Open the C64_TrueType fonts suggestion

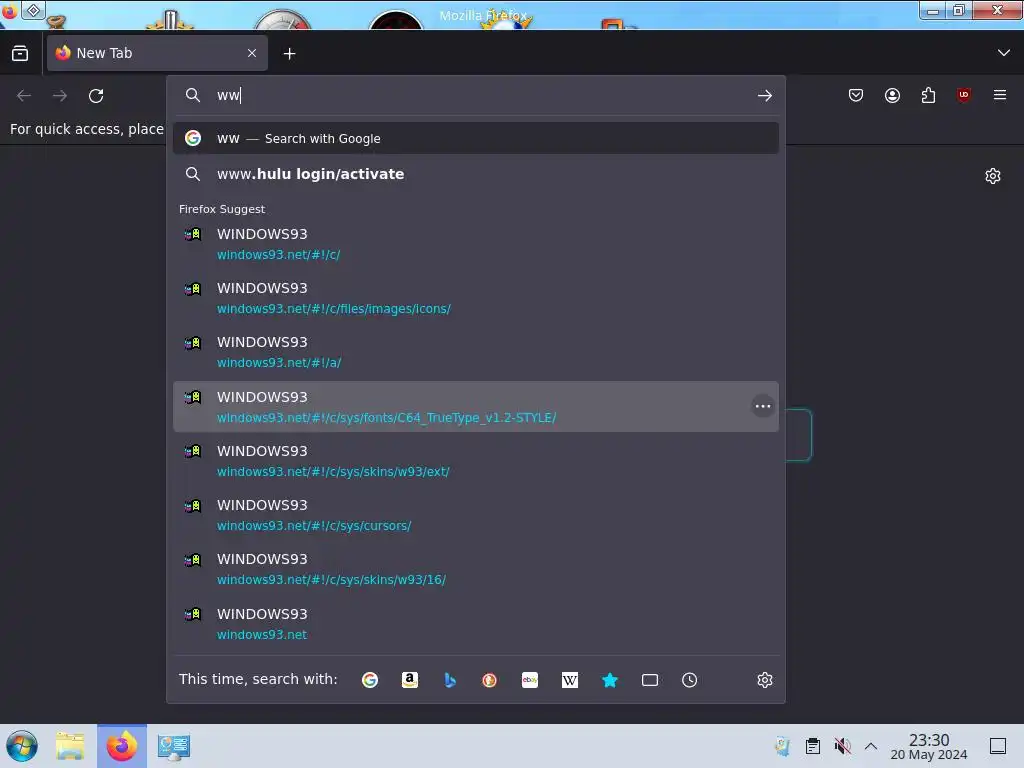click(475, 406)
